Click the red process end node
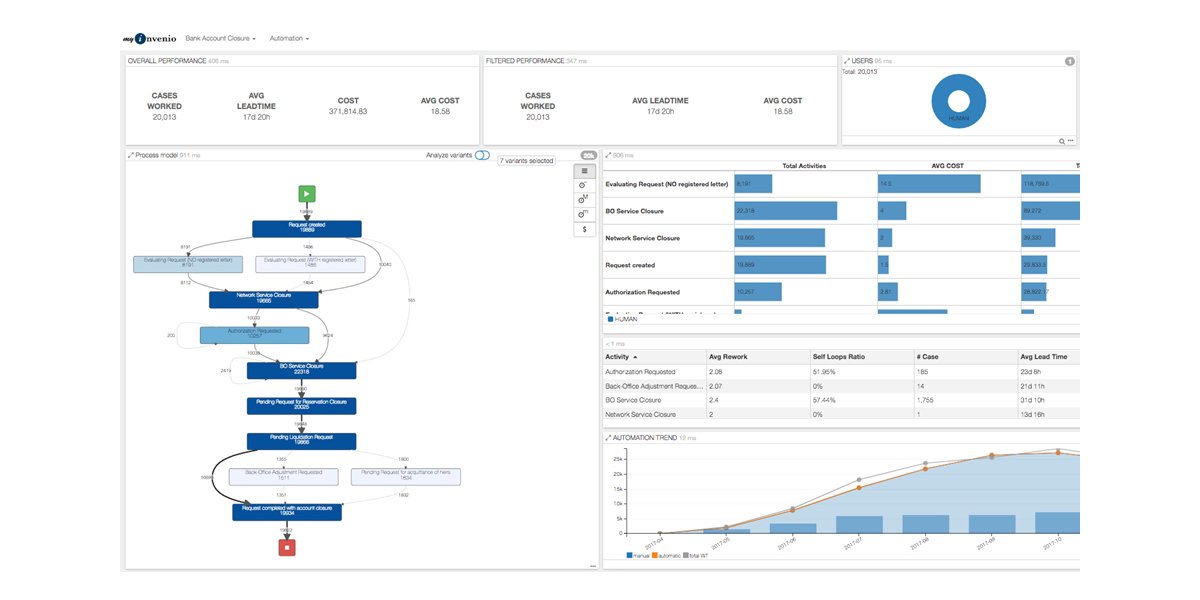This screenshot has width=1200, height=600. (287, 547)
